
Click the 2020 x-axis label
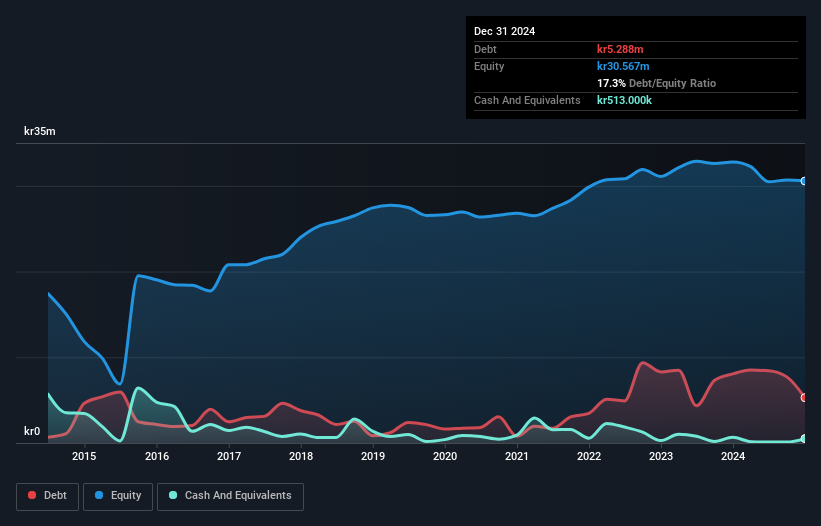445,456
